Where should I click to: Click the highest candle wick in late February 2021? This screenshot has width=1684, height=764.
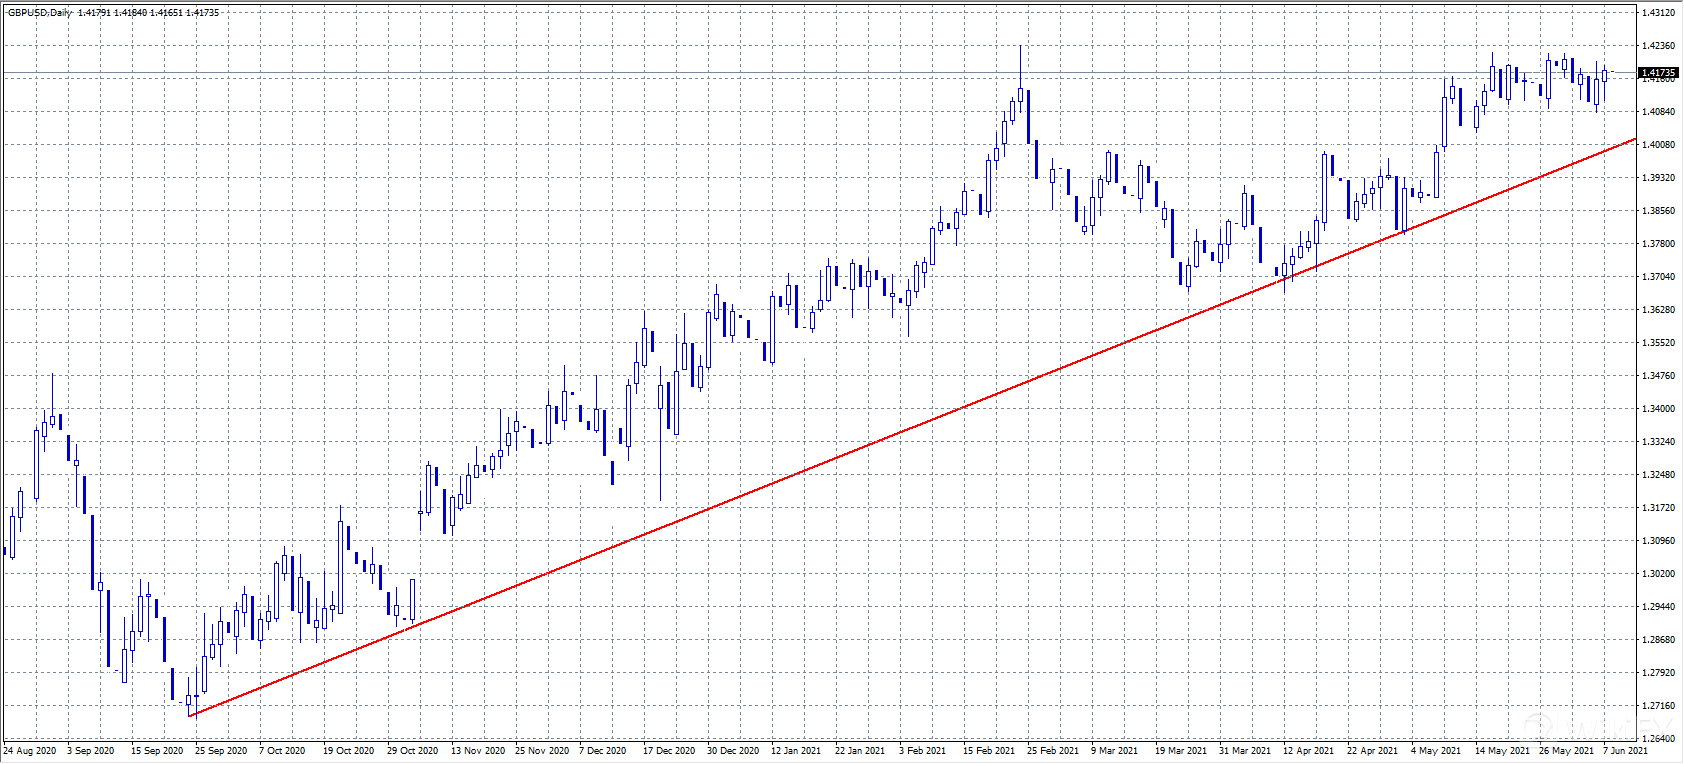(x=1020, y=50)
